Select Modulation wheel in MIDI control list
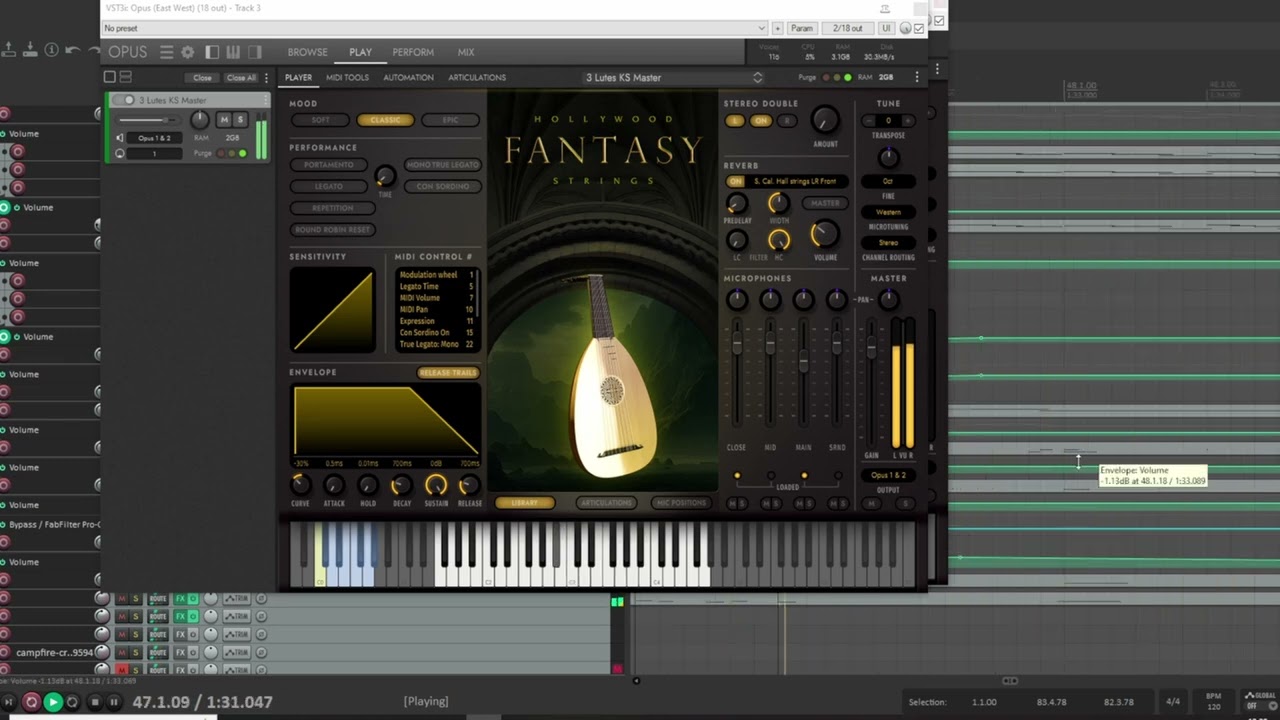The width and height of the screenshot is (1280, 720). (x=437, y=275)
